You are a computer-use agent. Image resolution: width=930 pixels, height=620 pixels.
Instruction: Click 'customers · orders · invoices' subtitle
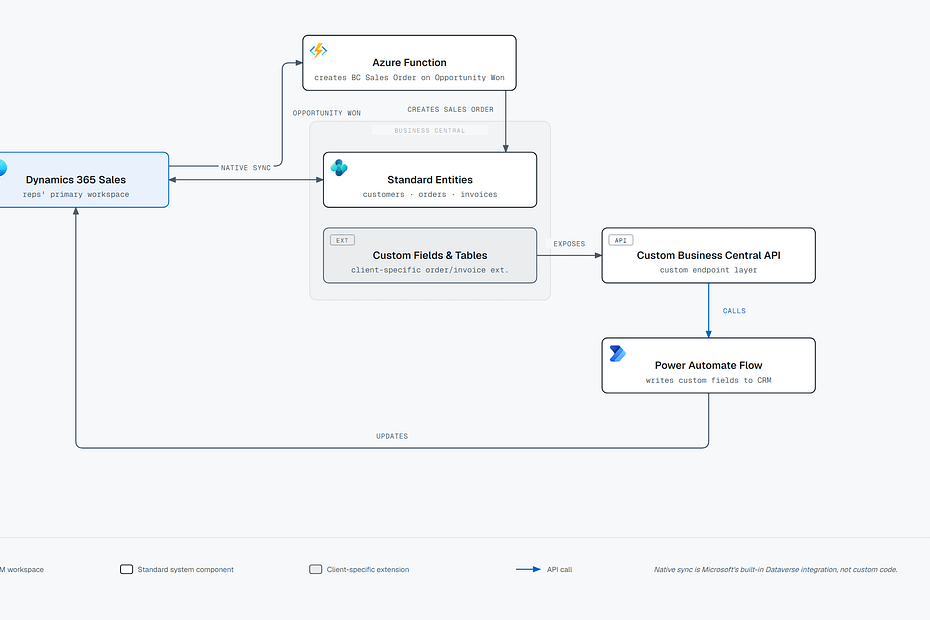430,195
